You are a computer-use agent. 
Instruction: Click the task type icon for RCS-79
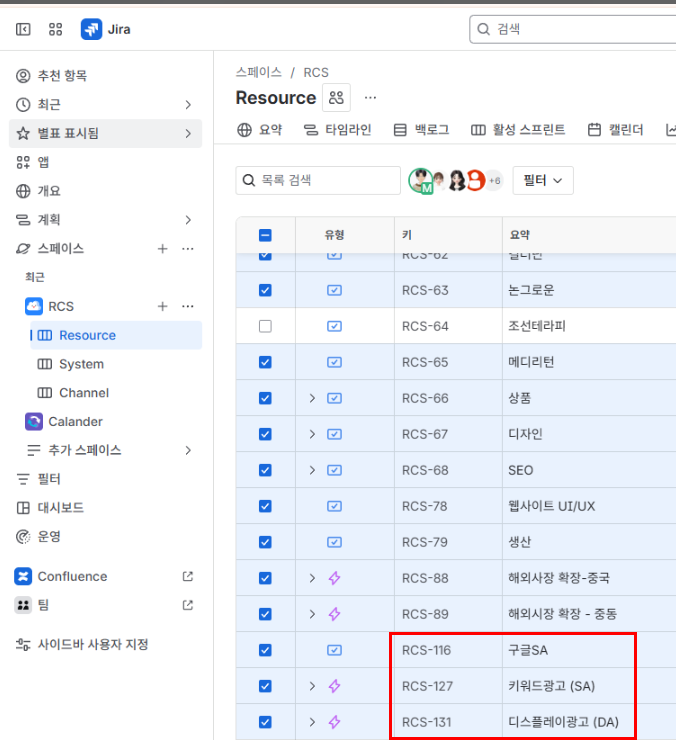[x=334, y=542]
